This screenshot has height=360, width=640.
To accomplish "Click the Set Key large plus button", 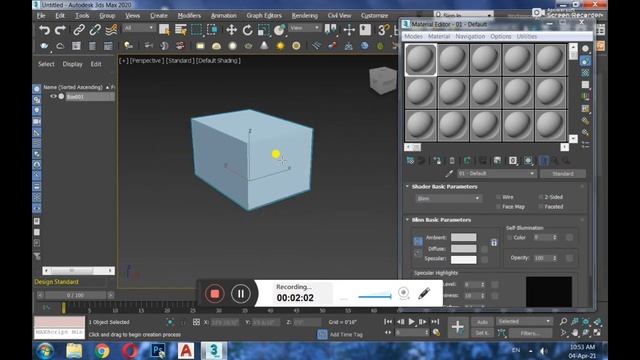I will 458,327.
